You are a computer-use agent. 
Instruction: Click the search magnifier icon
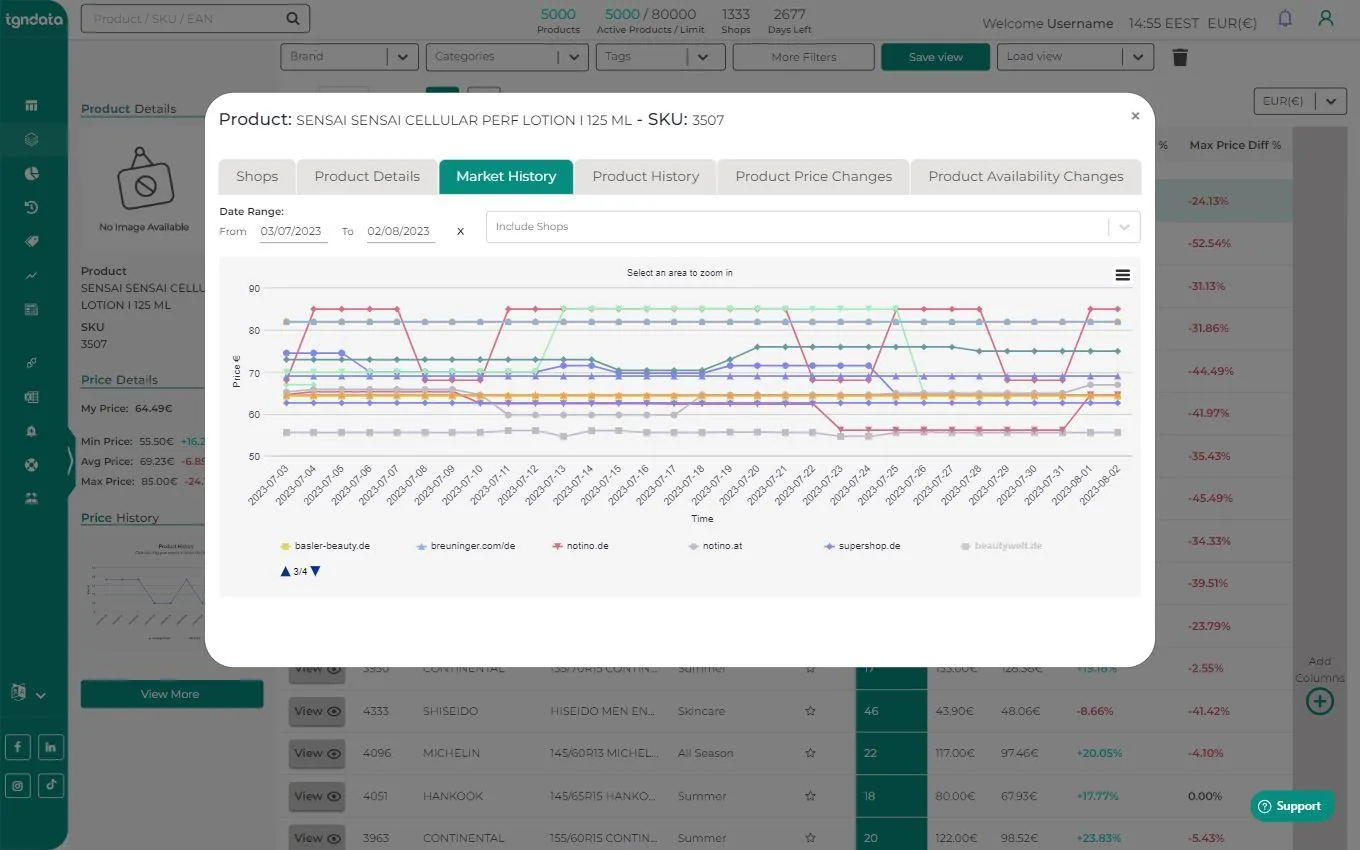click(292, 18)
